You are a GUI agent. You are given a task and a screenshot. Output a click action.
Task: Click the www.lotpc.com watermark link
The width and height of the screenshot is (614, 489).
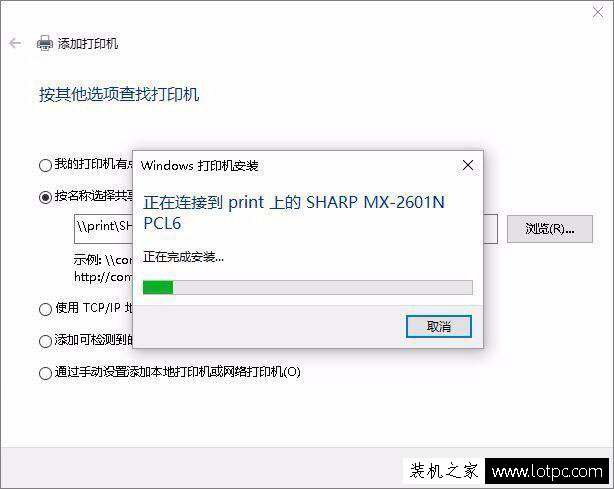click(x=547, y=471)
